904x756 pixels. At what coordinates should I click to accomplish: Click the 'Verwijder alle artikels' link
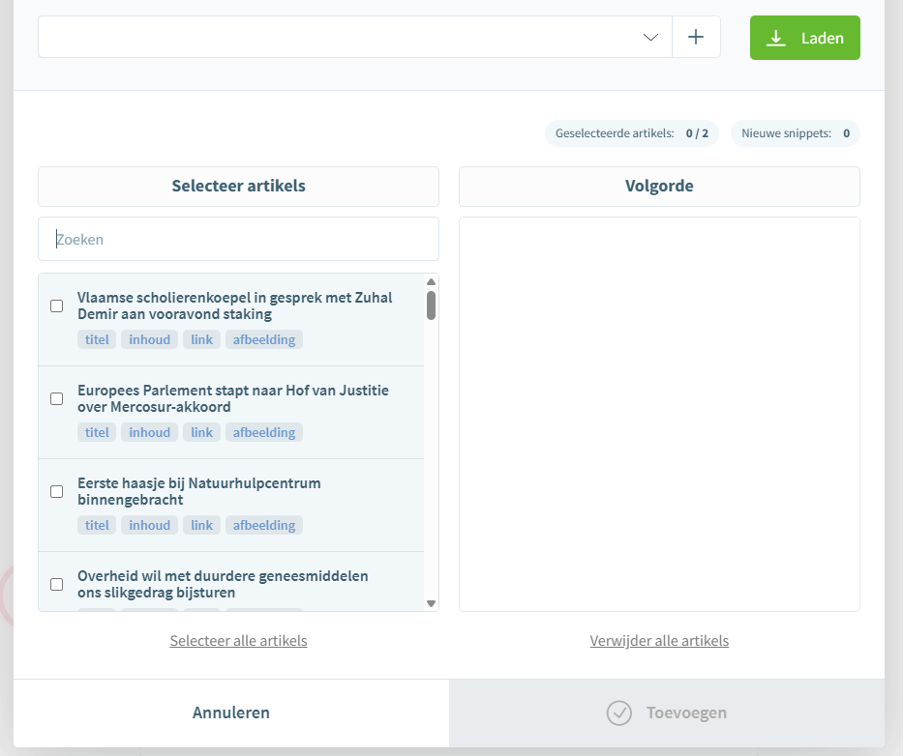659,640
